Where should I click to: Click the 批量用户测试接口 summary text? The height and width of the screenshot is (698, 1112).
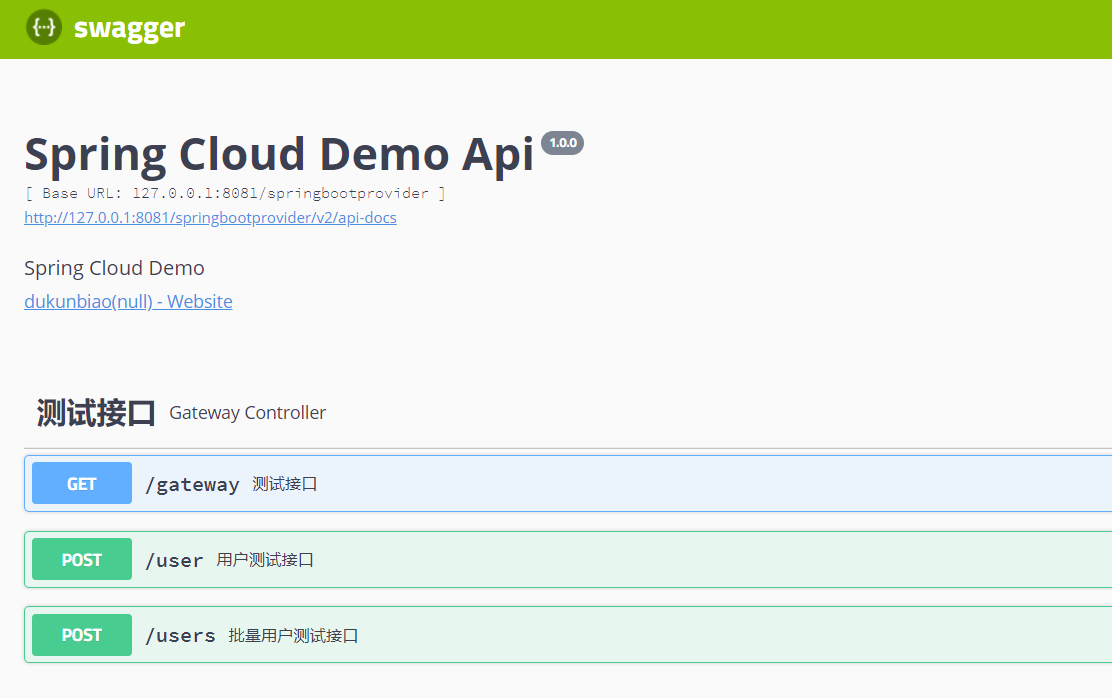pos(294,636)
